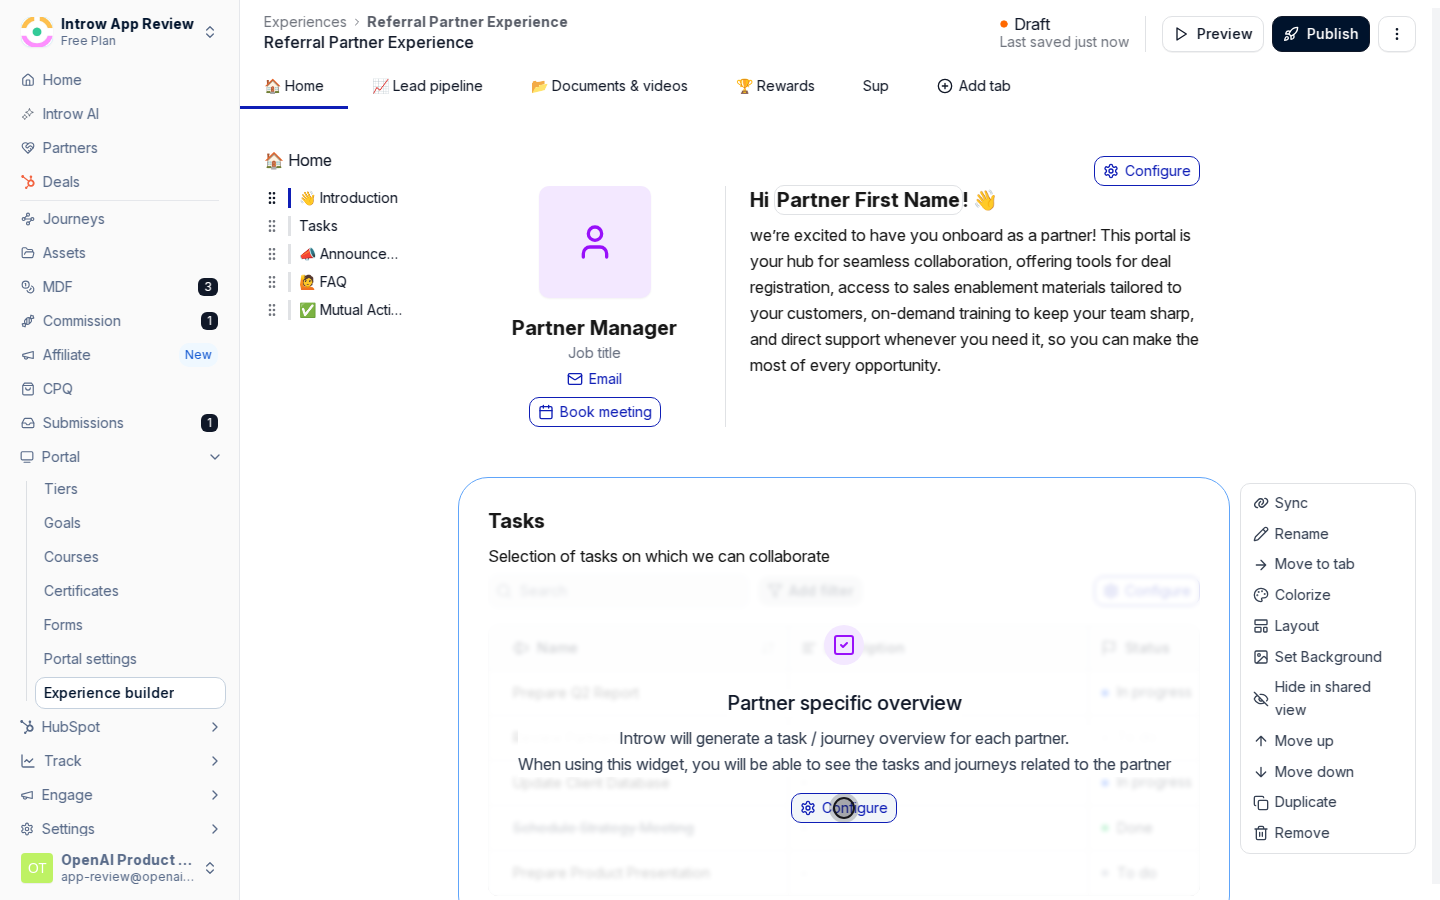Grab the Introduction section drag handle
The image size is (1440, 900).
pyautogui.click(x=272, y=198)
